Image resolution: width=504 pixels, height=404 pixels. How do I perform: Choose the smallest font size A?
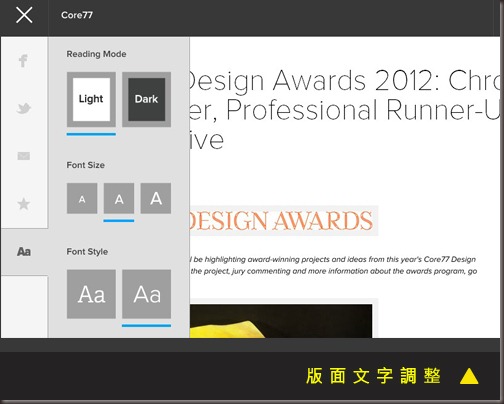(x=82, y=198)
